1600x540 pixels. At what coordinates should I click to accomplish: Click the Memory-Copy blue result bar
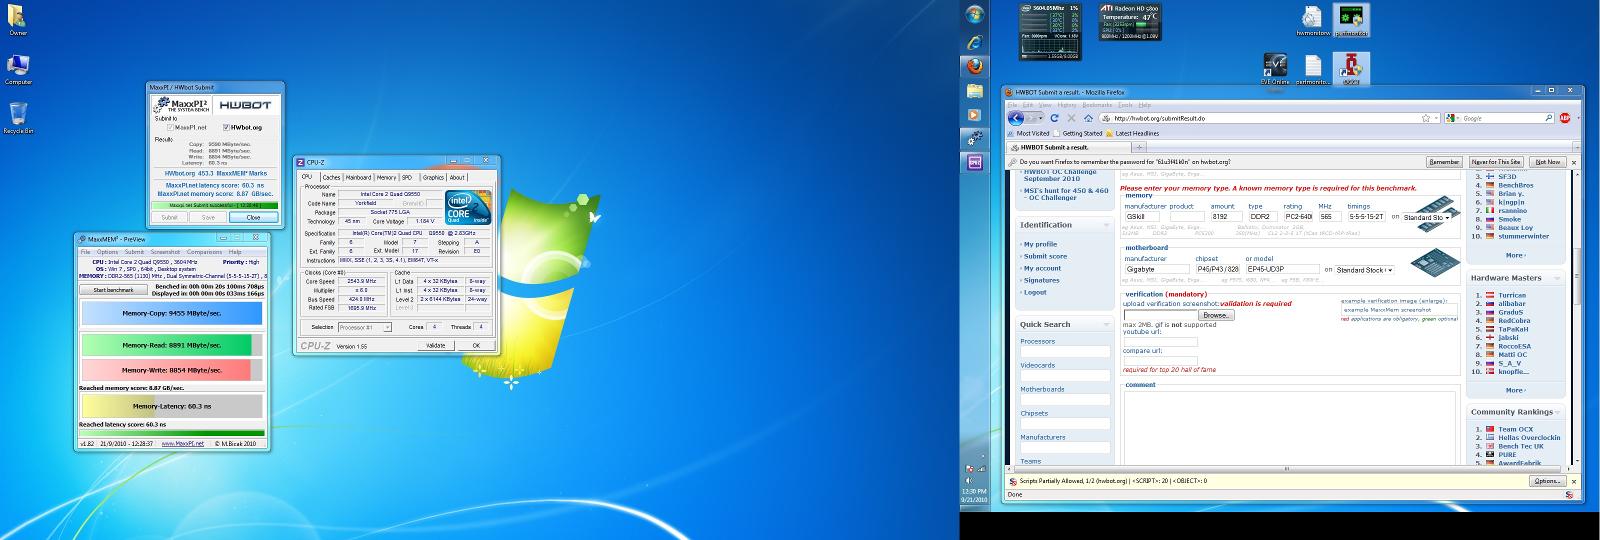coord(171,313)
